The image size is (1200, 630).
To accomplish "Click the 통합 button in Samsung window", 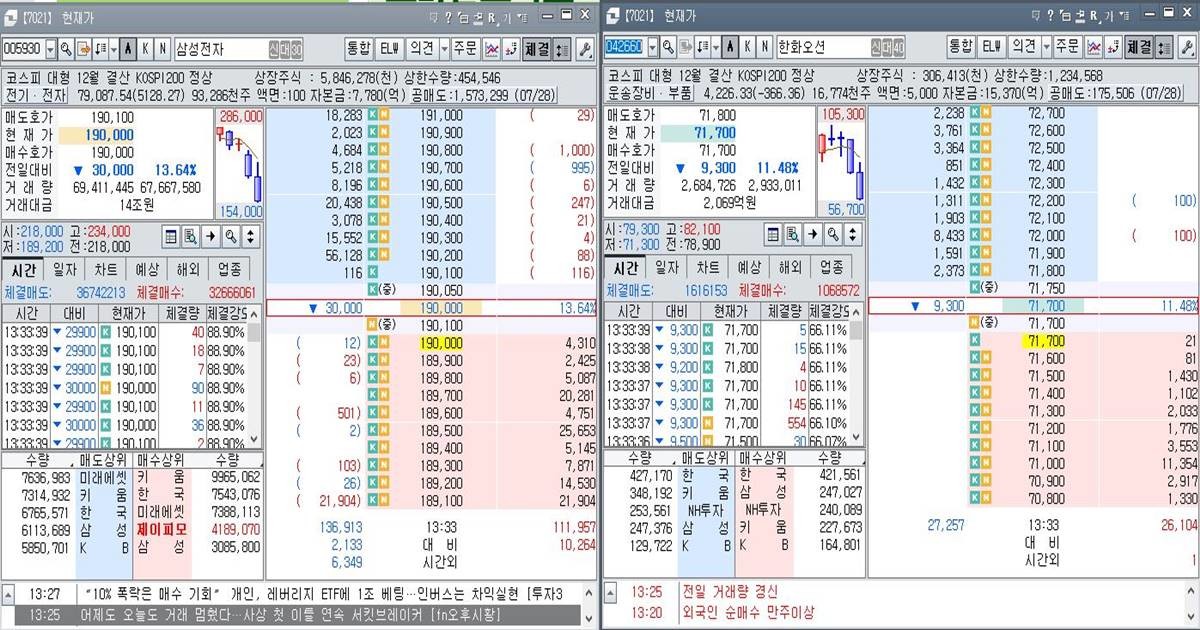I will pyautogui.click(x=359, y=48).
